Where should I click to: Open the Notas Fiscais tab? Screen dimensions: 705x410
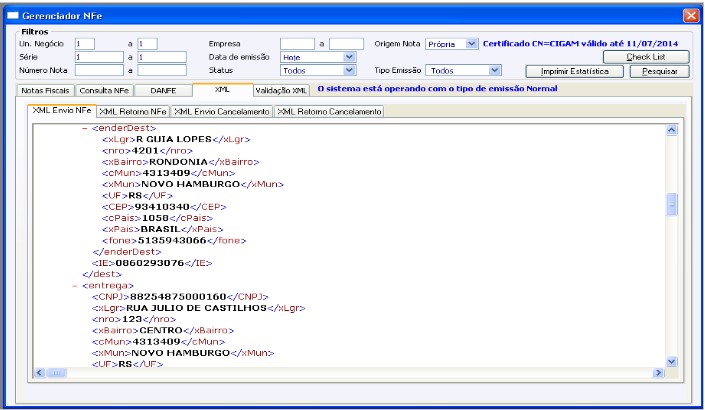tap(45, 90)
